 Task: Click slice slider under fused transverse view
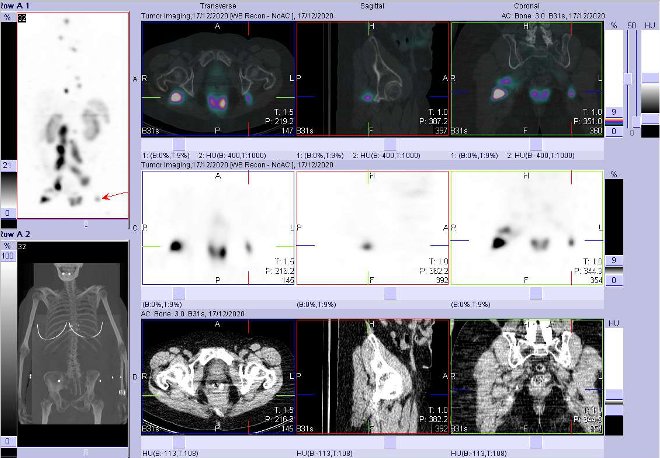tap(219, 144)
